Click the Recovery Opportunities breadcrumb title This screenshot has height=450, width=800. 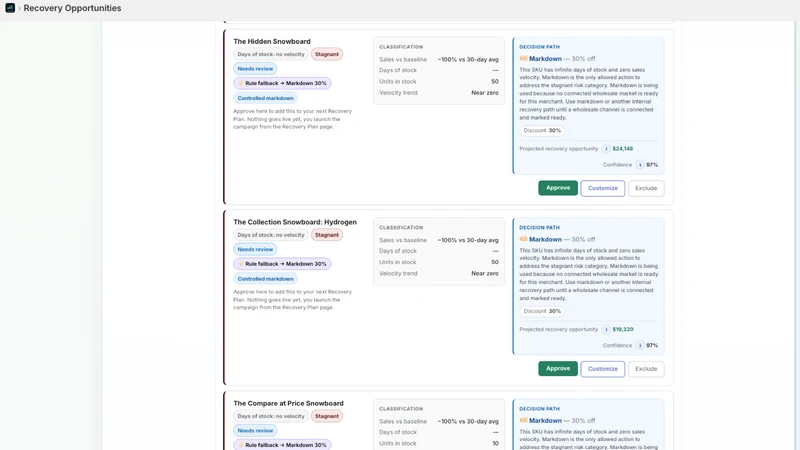click(72, 8)
